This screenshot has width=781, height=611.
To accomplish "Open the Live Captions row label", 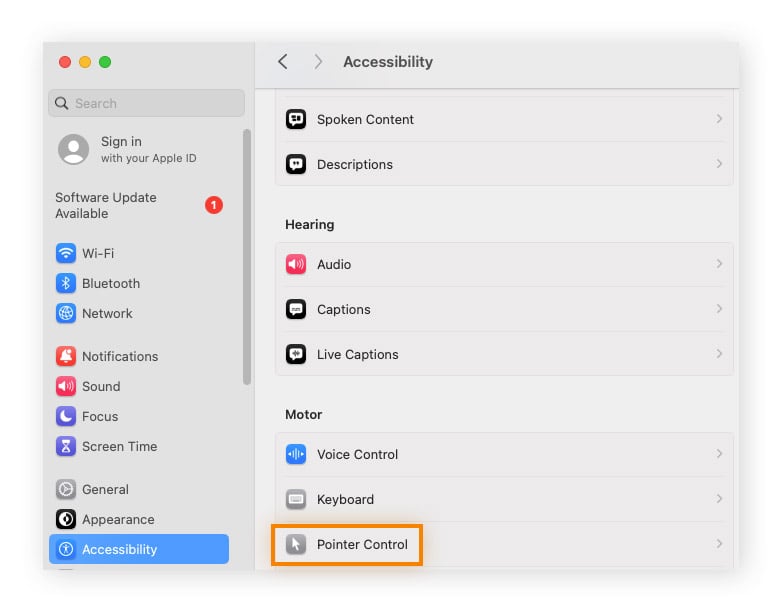I will pyautogui.click(x=358, y=354).
